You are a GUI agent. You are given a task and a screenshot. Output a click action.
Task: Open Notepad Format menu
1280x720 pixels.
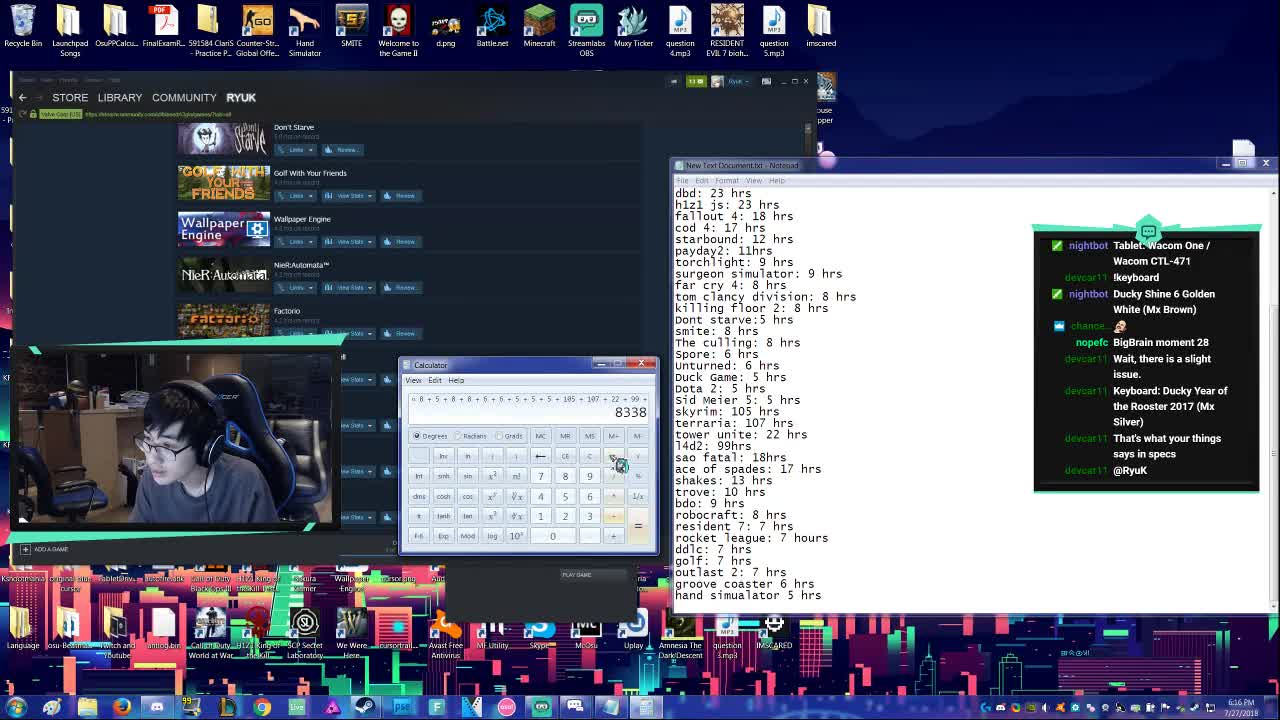(x=727, y=181)
